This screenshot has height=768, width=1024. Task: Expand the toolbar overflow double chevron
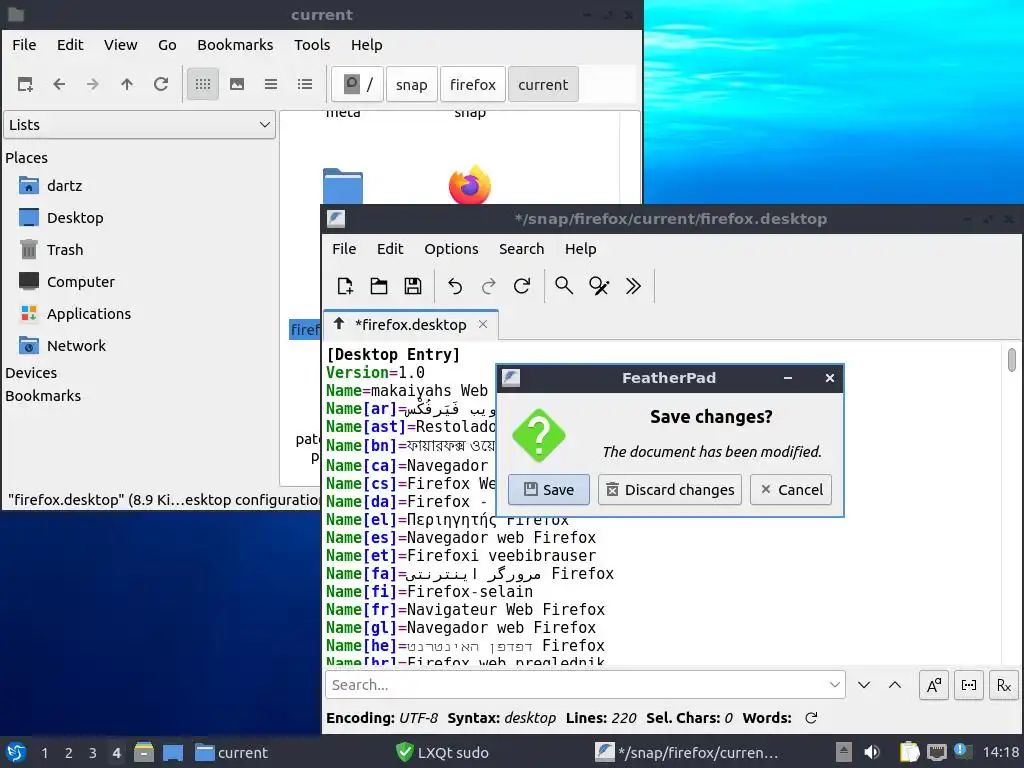633,286
